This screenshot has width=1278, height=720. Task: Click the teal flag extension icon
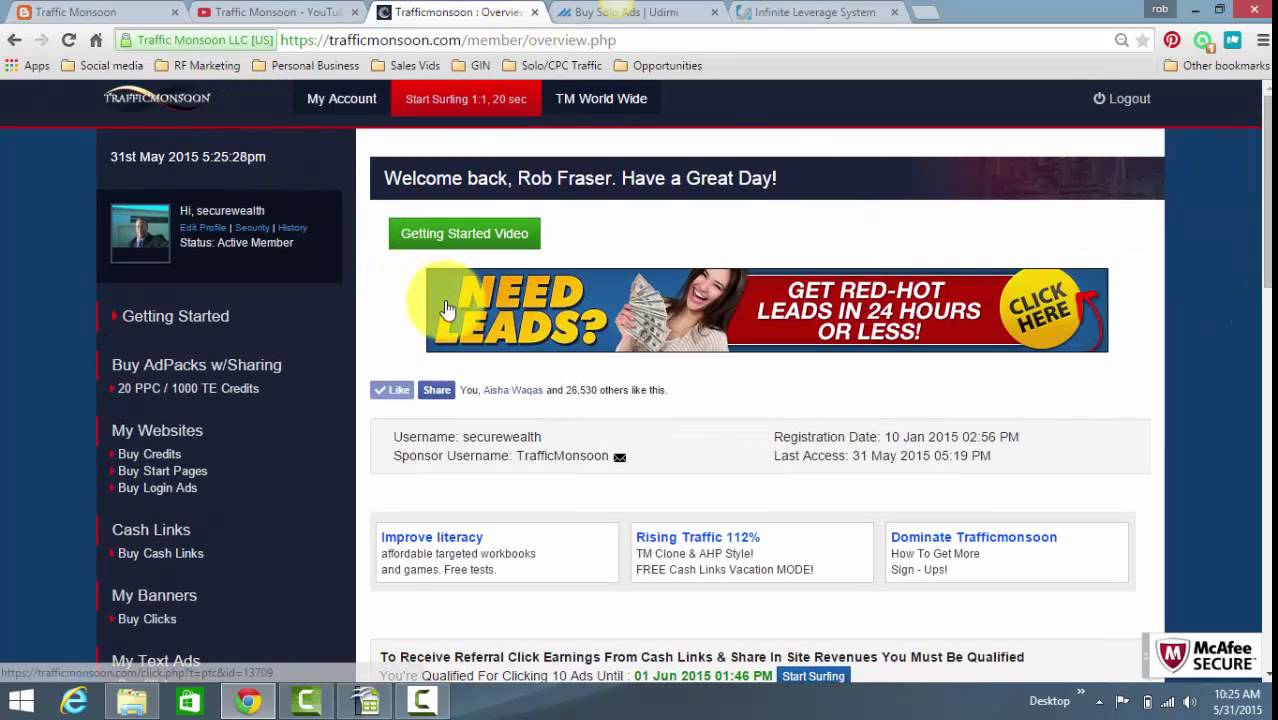pos(1232,40)
